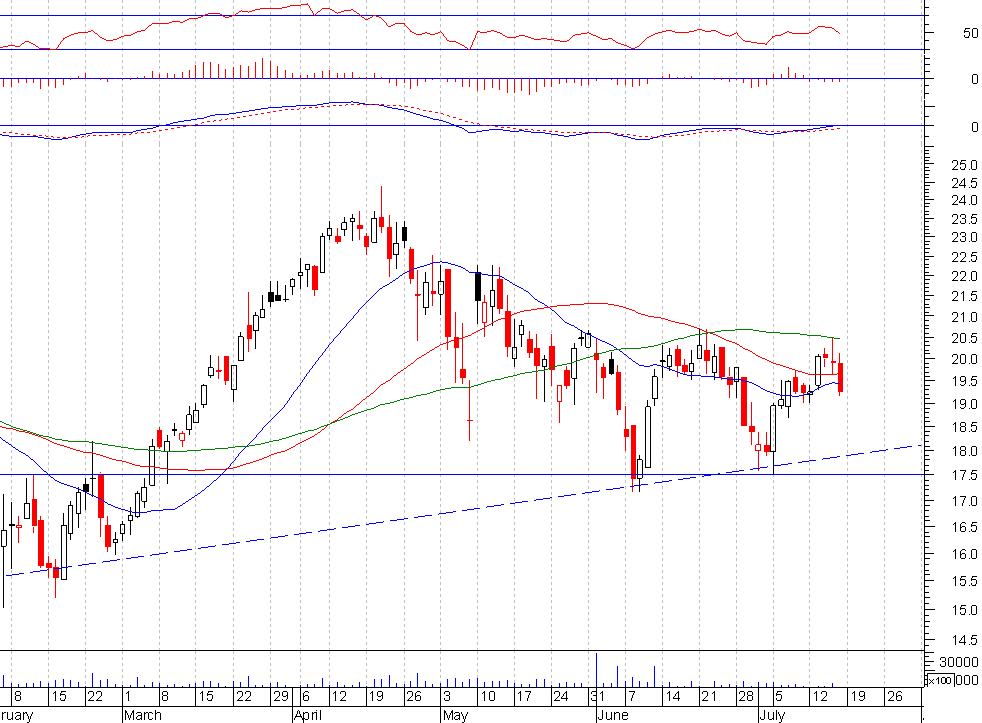982x723 pixels.
Task: Click the partial 'ruary' month label
Action: click(16, 715)
